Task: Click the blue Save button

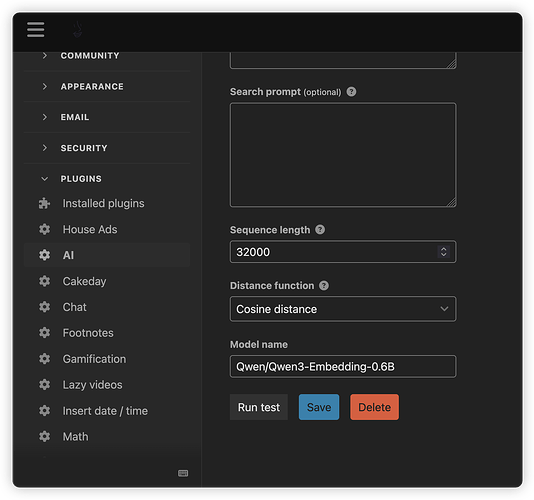Action: (x=319, y=407)
